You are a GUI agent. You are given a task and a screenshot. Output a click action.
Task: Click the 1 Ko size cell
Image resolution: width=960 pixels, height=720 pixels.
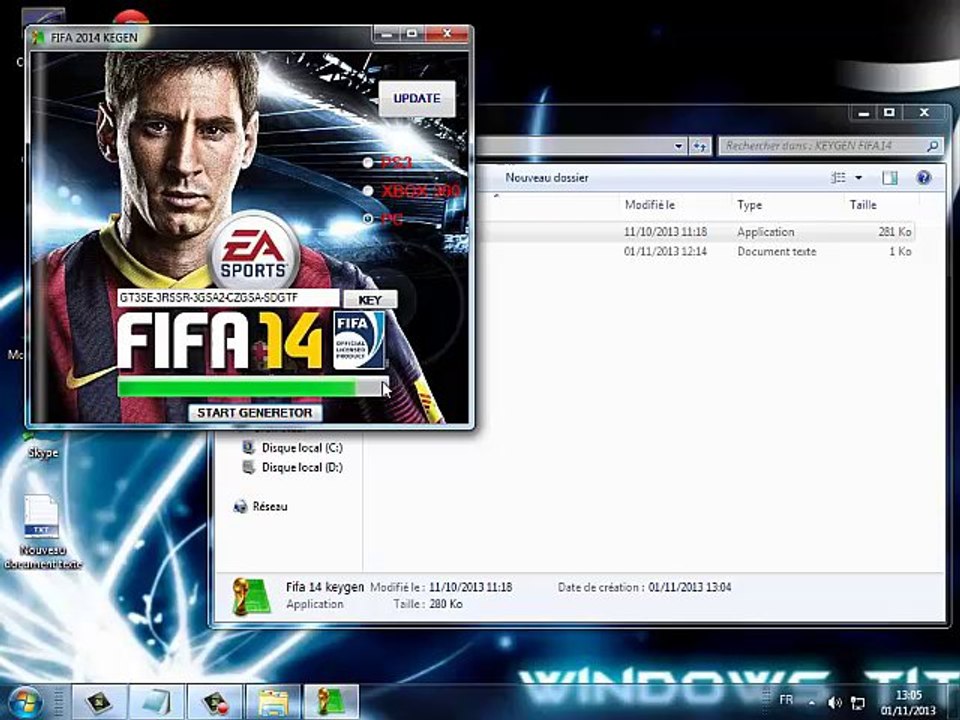[x=900, y=252]
